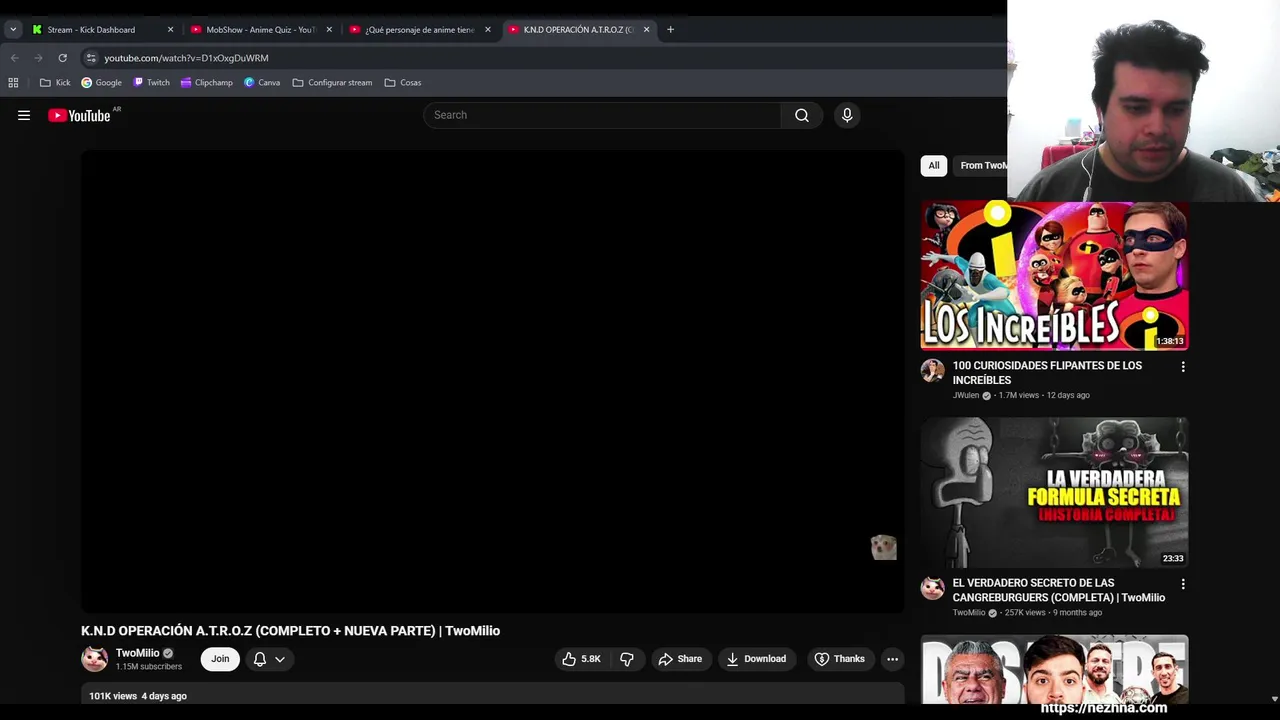Open the Google bookmark

[x=101, y=83]
